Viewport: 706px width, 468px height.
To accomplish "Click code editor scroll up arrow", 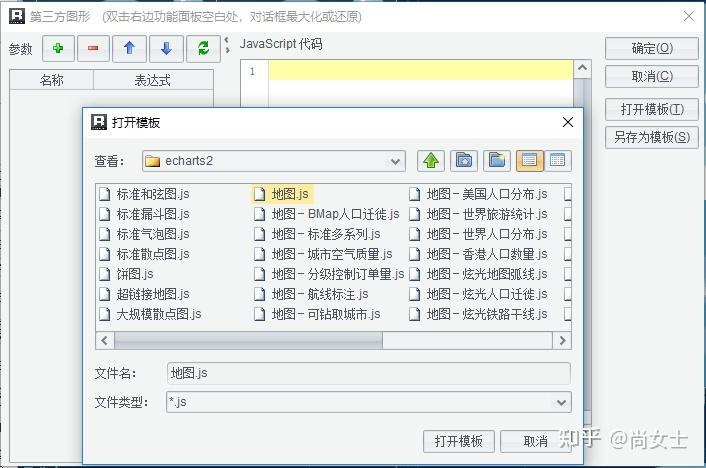I will (582, 68).
